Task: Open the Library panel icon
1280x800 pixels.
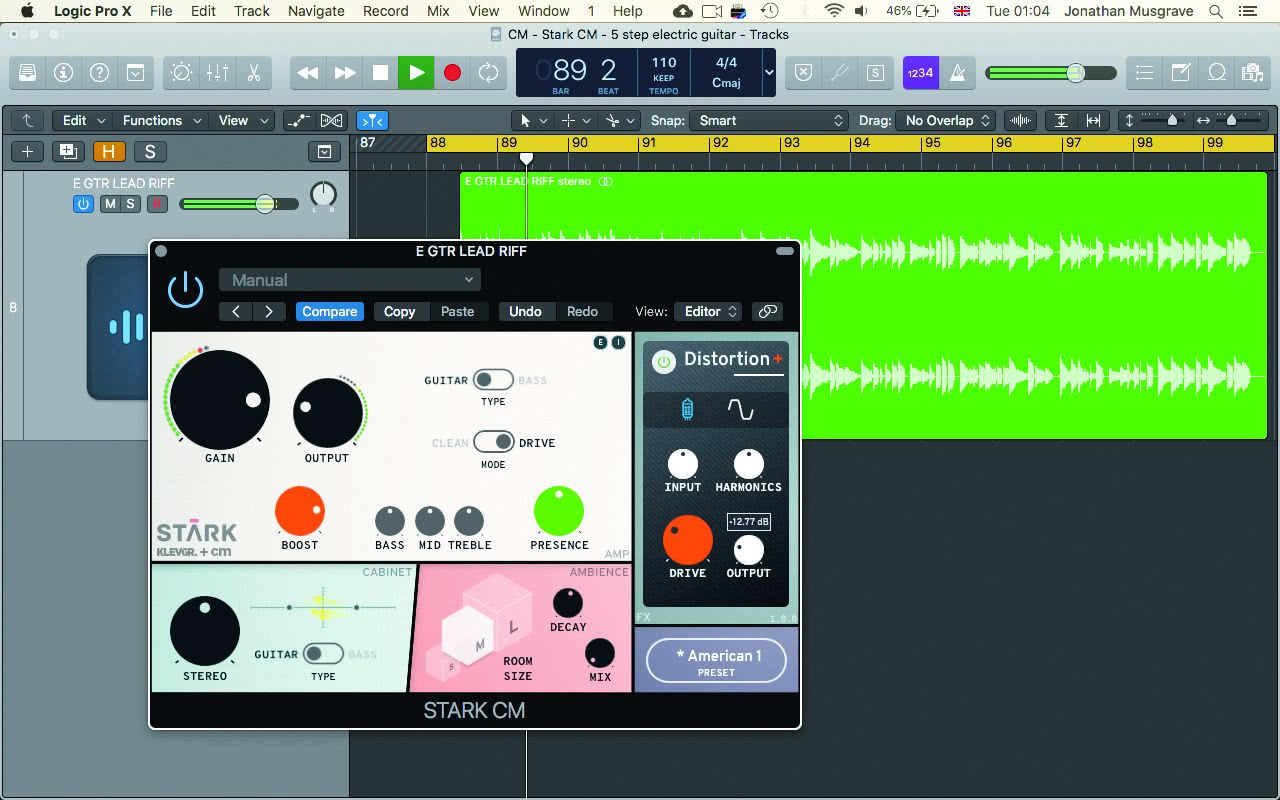Action: click(27, 73)
